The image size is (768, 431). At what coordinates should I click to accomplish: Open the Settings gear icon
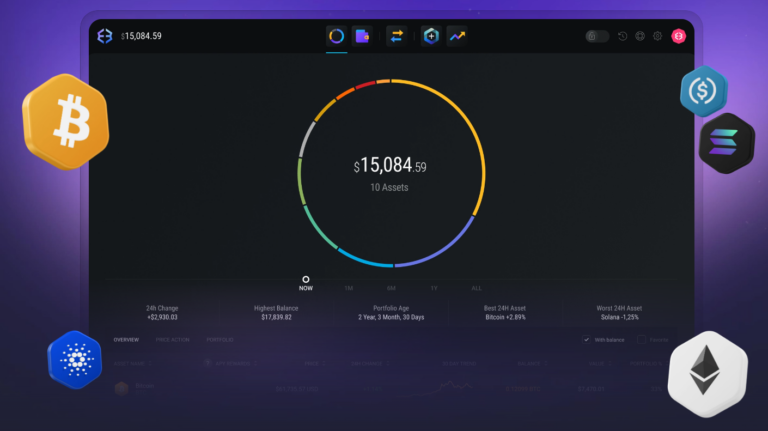click(x=657, y=36)
